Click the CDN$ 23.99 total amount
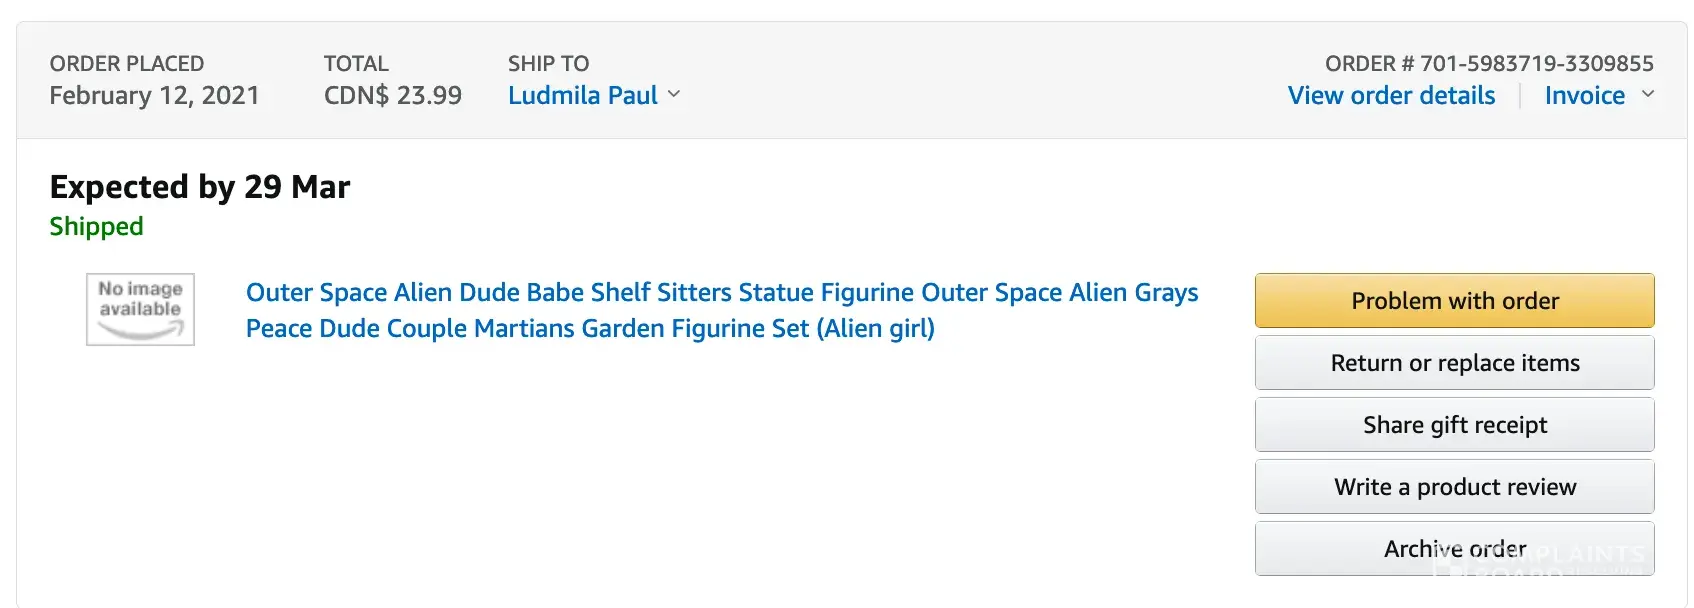Viewport: 1694px width, 608px height. [392, 96]
